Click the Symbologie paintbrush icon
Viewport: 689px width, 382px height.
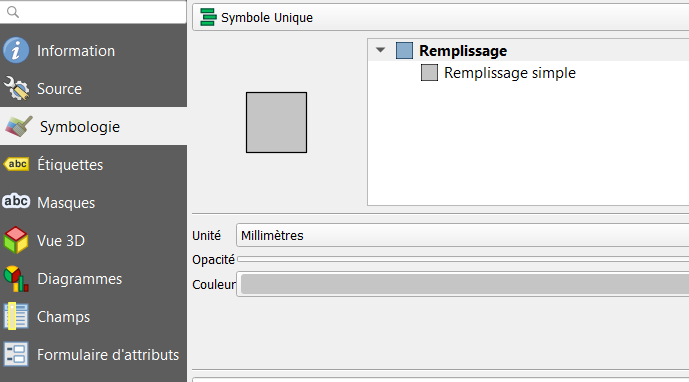[x=18, y=127]
